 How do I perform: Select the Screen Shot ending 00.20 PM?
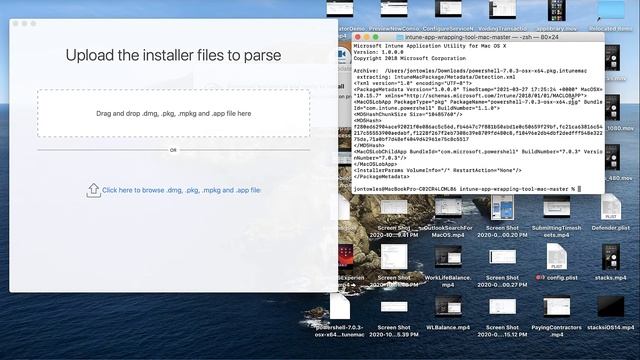502,207
